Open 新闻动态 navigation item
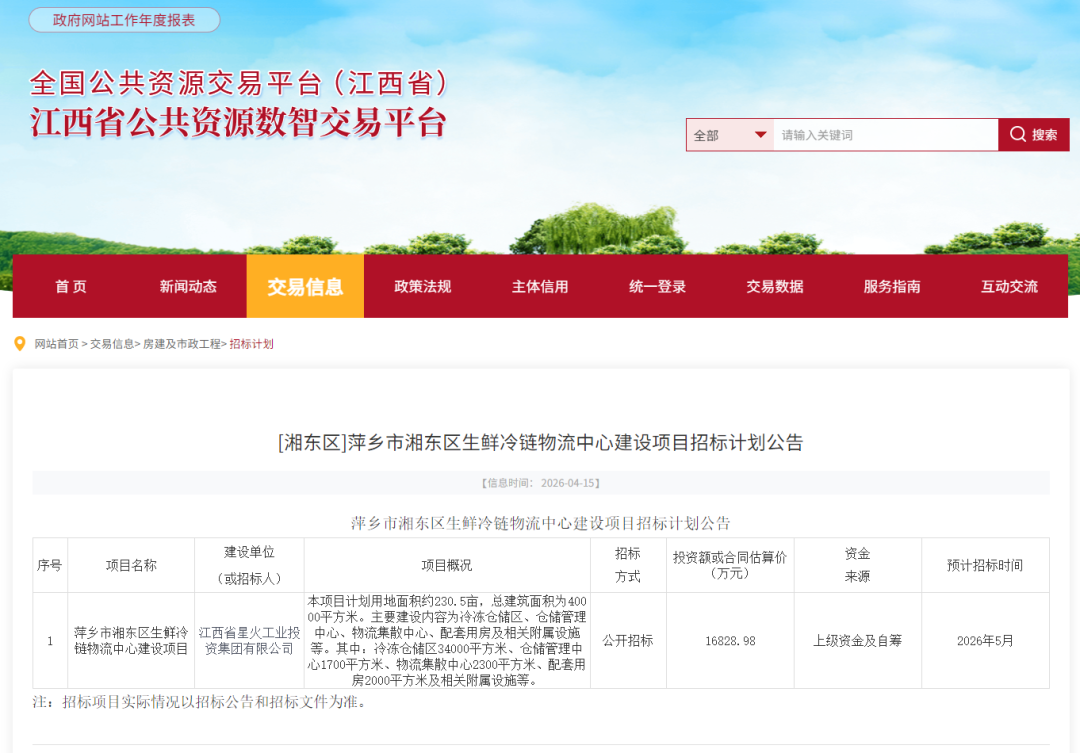 pyautogui.click(x=188, y=287)
